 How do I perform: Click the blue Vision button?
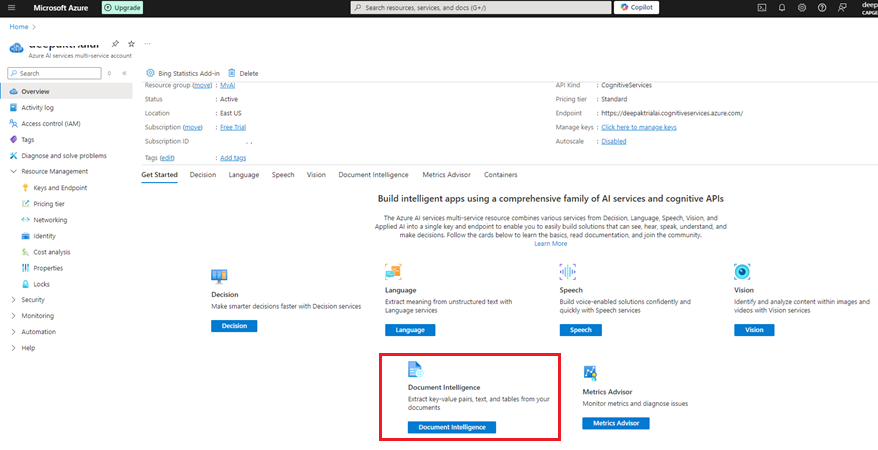pos(754,330)
